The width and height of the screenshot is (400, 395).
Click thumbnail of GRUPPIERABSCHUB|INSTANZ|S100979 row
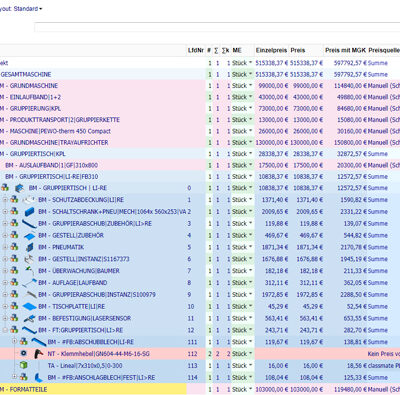click(x=30, y=295)
